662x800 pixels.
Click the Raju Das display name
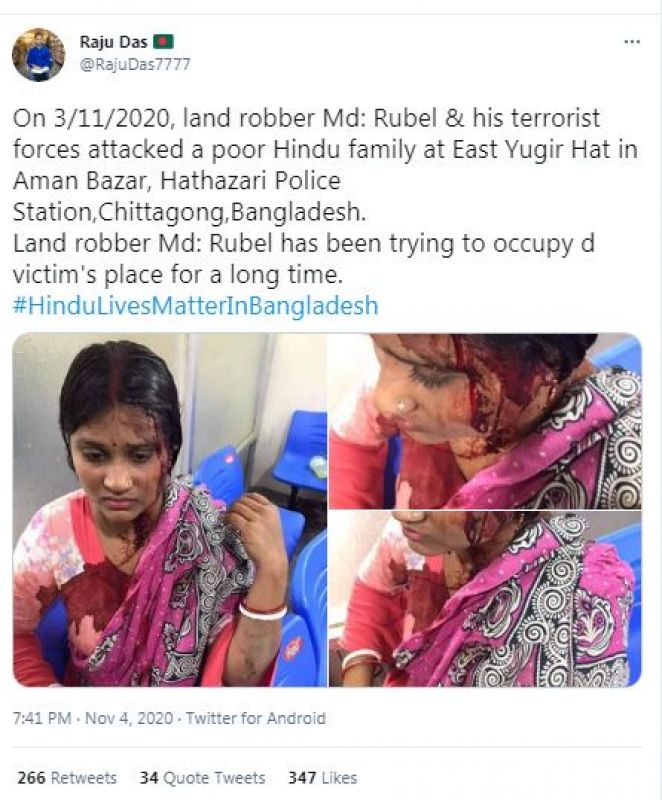point(113,42)
